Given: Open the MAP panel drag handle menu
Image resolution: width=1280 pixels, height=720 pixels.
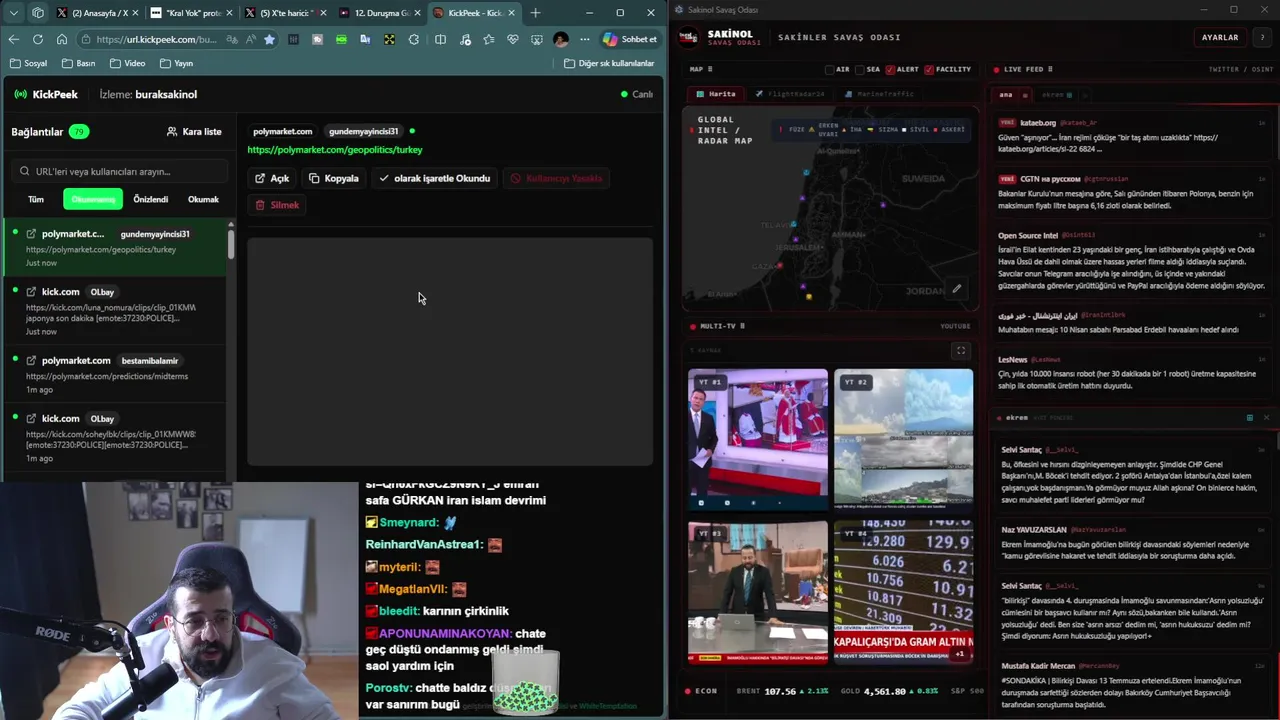Looking at the screenshot, I should 710,70.
